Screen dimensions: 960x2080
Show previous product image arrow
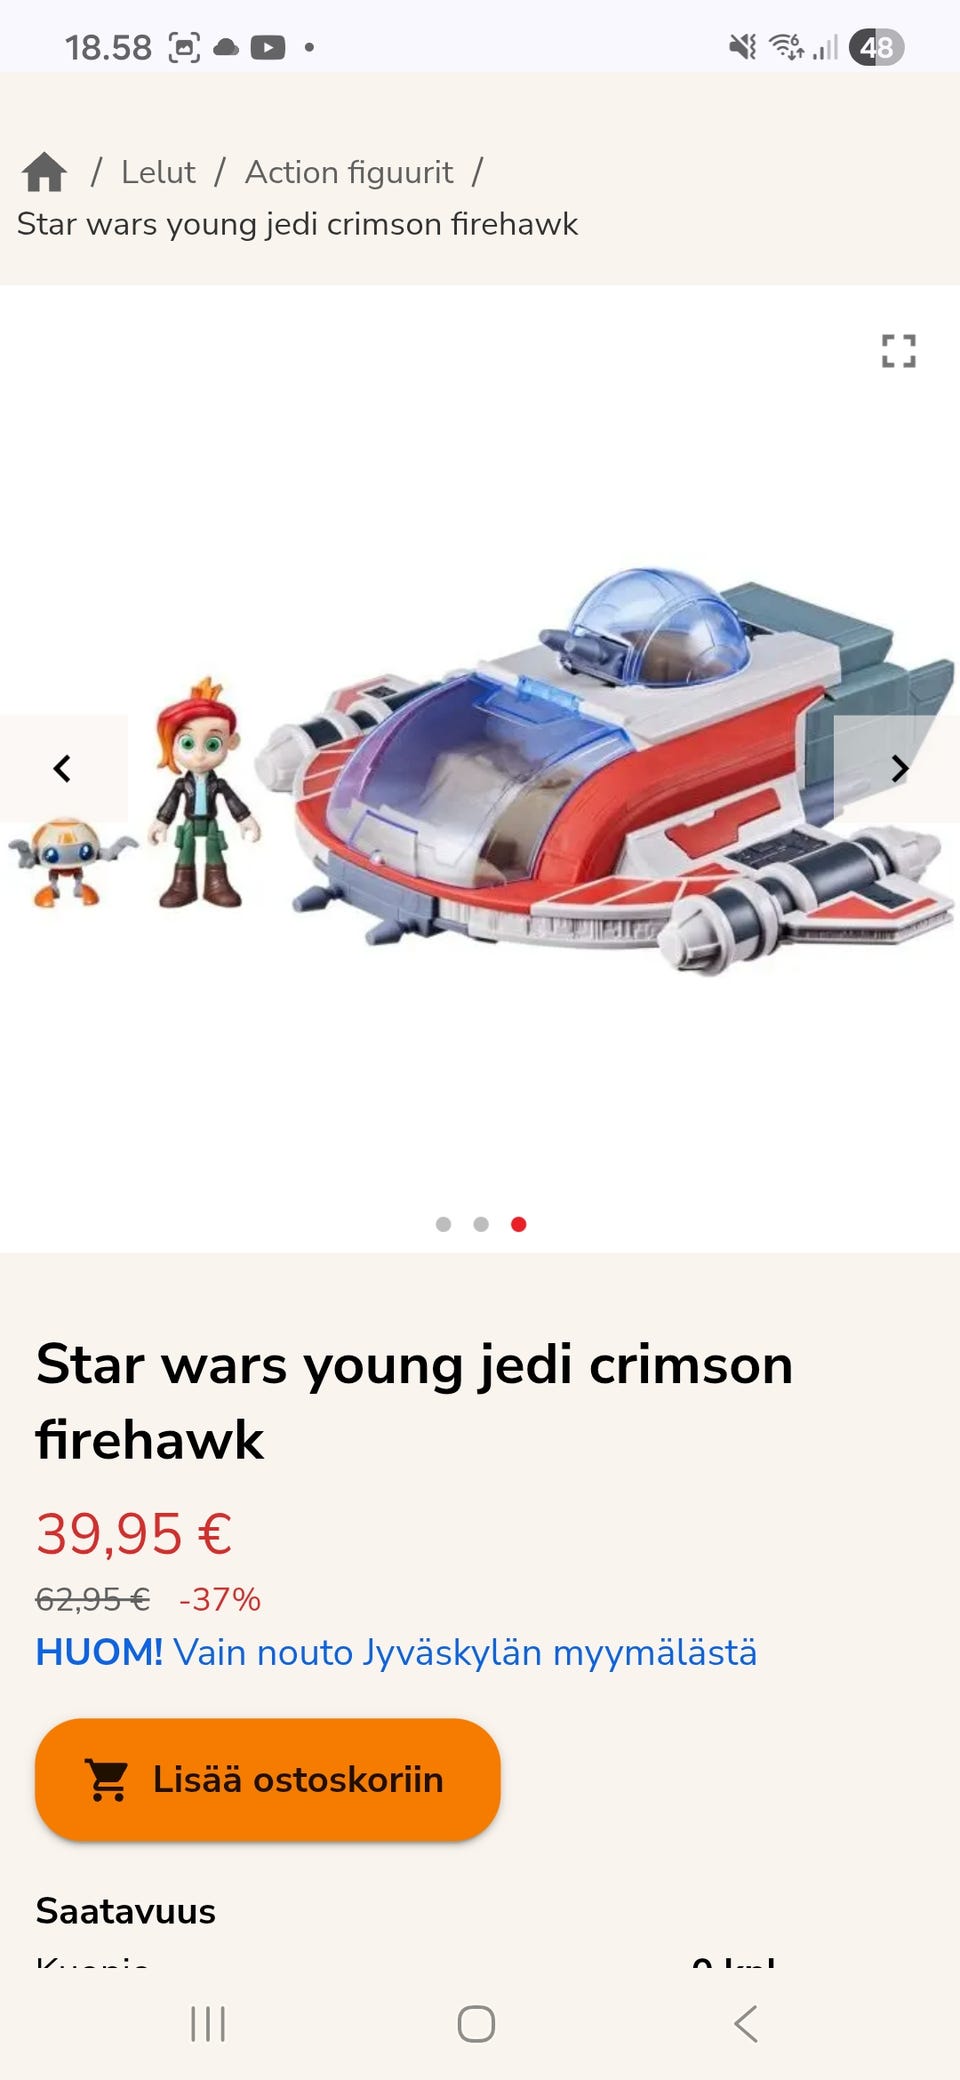63,768
